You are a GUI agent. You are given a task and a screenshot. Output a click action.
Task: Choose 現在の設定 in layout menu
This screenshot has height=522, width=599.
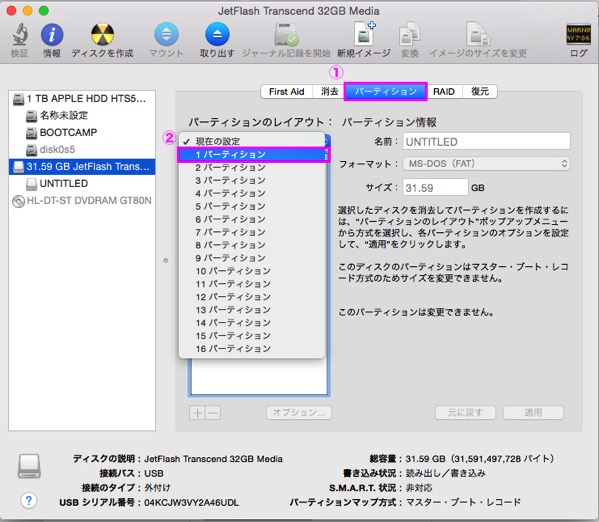(252, 141)
